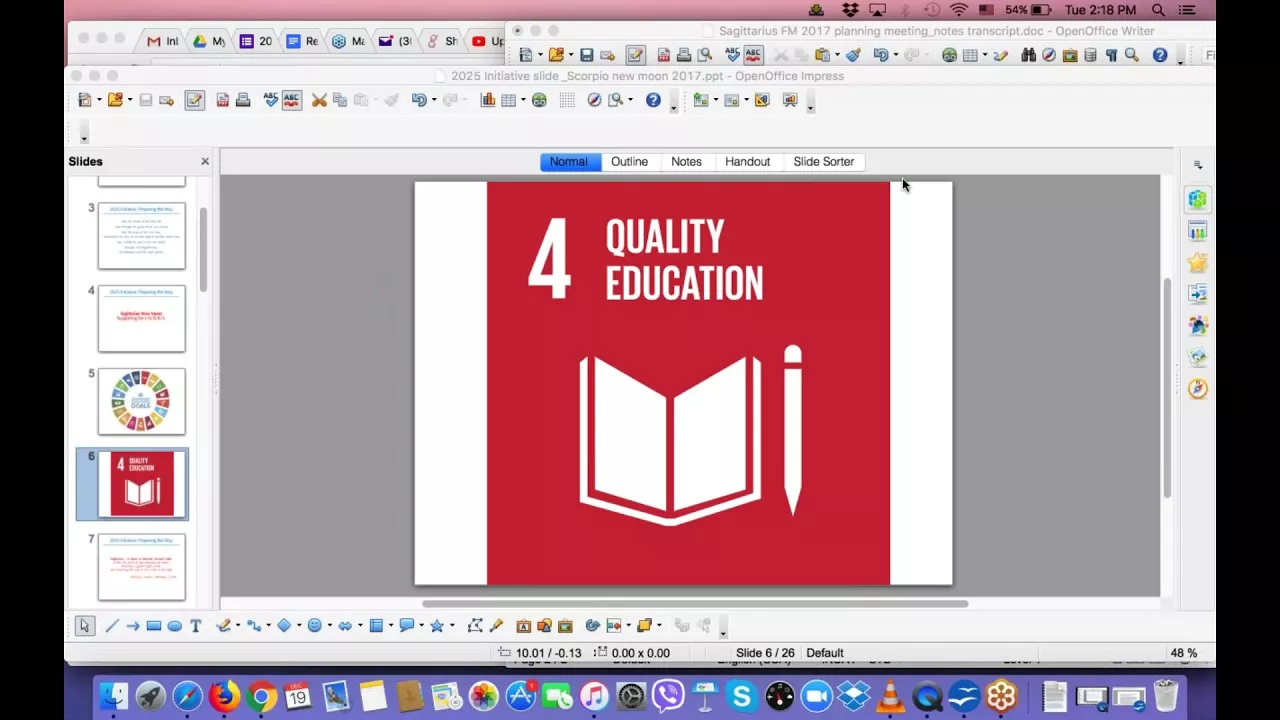
Task: Open Firefox from the Dock
Action: (x=225, y=696)
